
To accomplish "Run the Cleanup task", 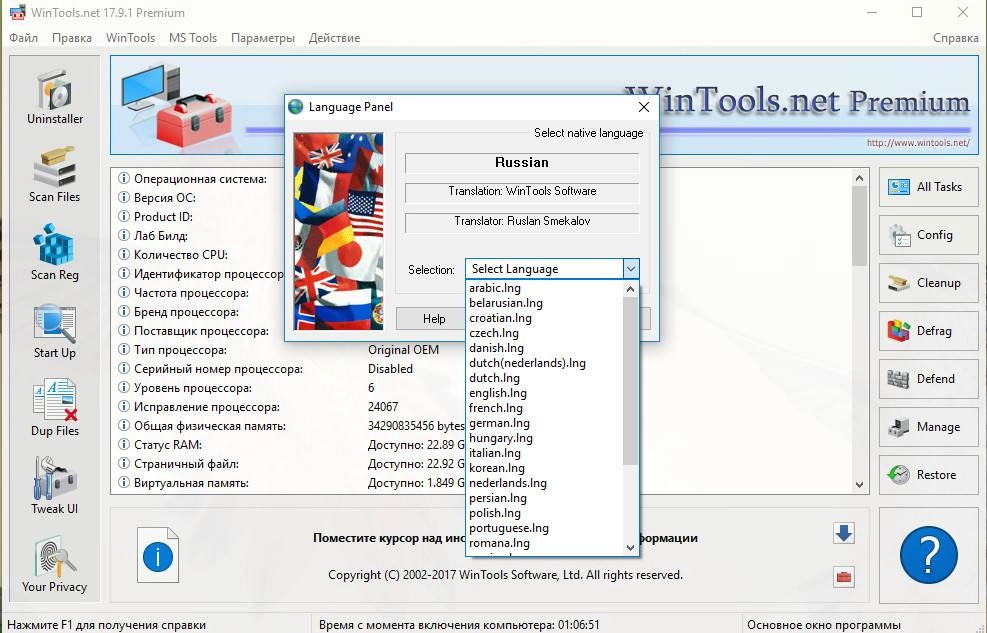I will coord(928,283).
